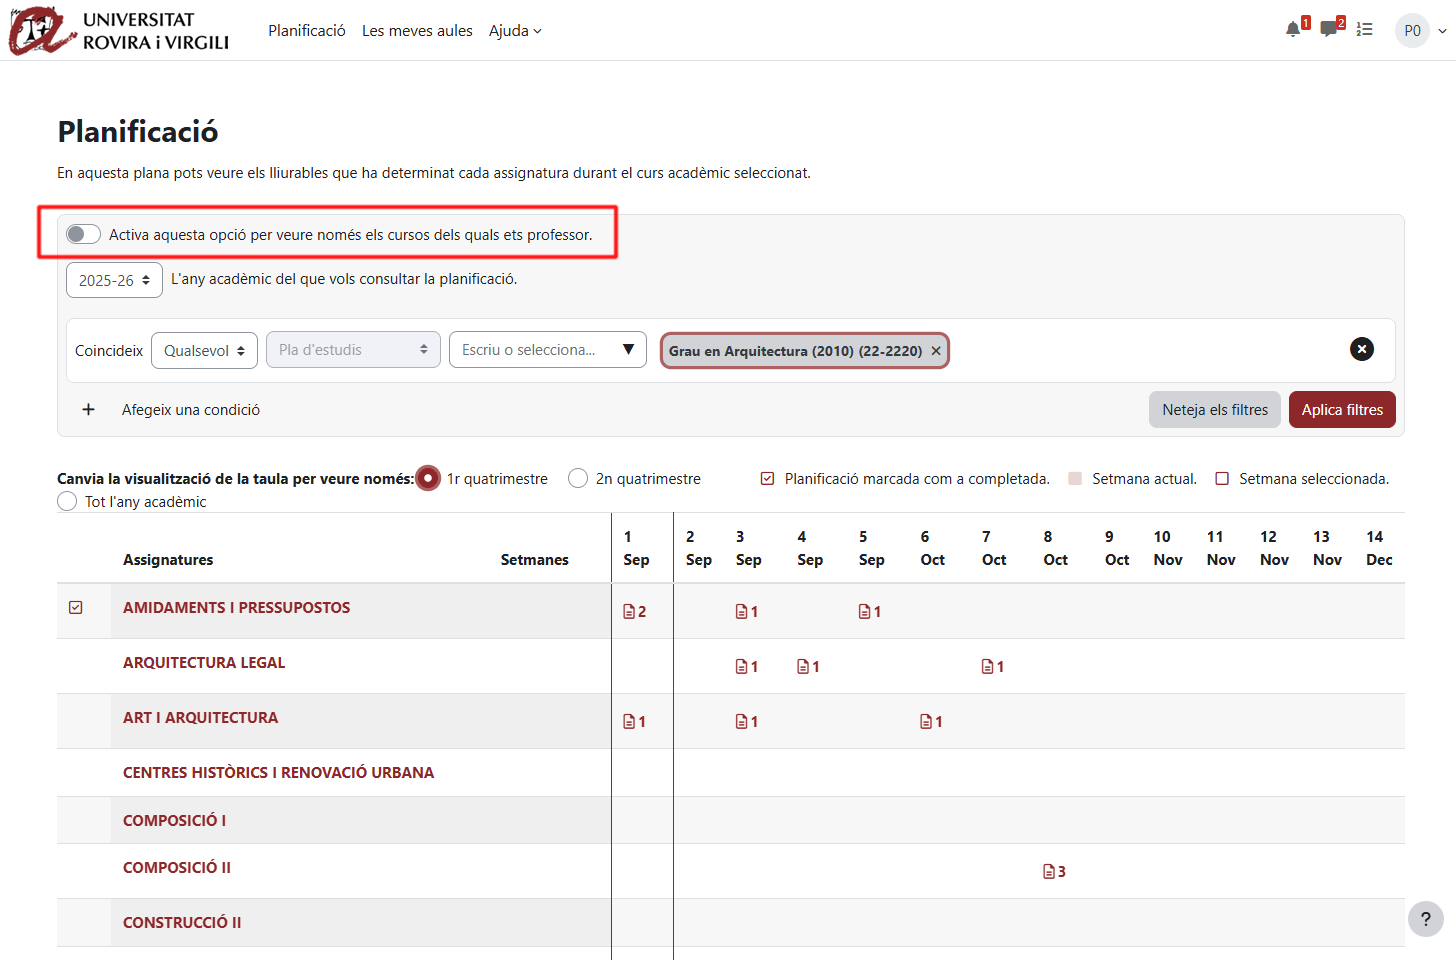Remove the Grau en Arquitectura filter tag
Viewport: 1456px width, 960px height.
[x=936, y=351]
